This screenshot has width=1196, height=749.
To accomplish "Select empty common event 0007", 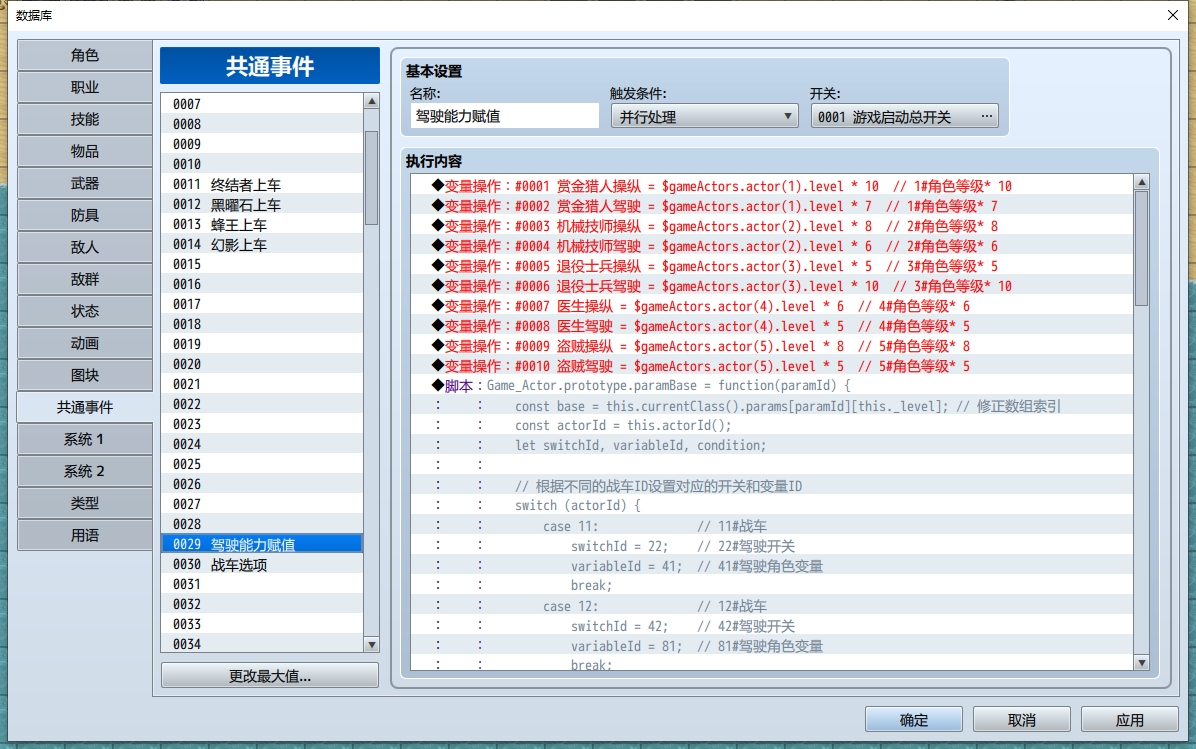I will (262, 104).
